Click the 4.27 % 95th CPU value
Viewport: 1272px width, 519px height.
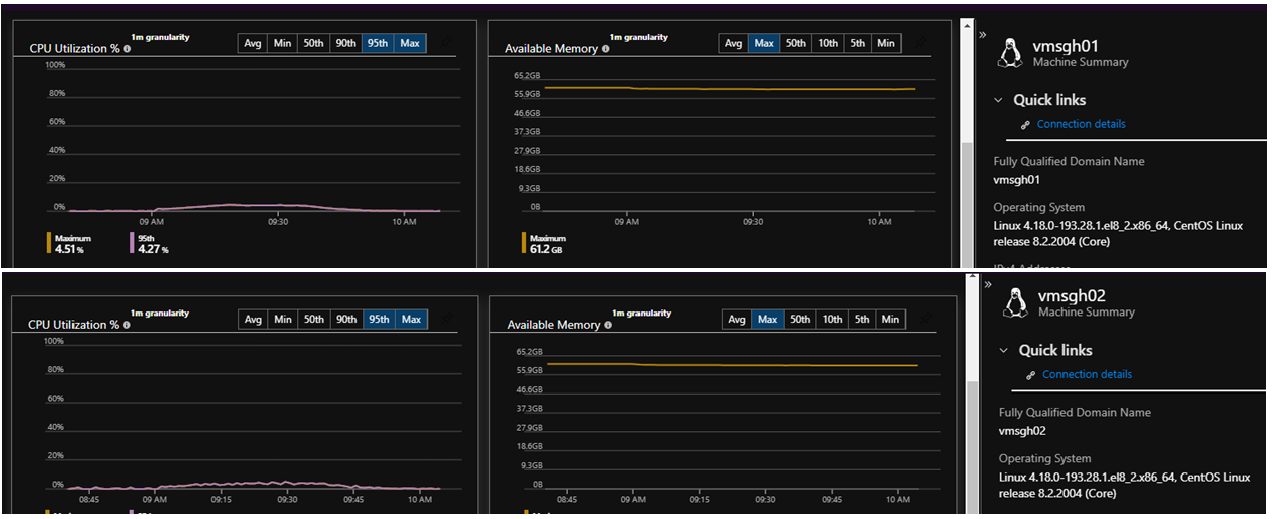153,249
